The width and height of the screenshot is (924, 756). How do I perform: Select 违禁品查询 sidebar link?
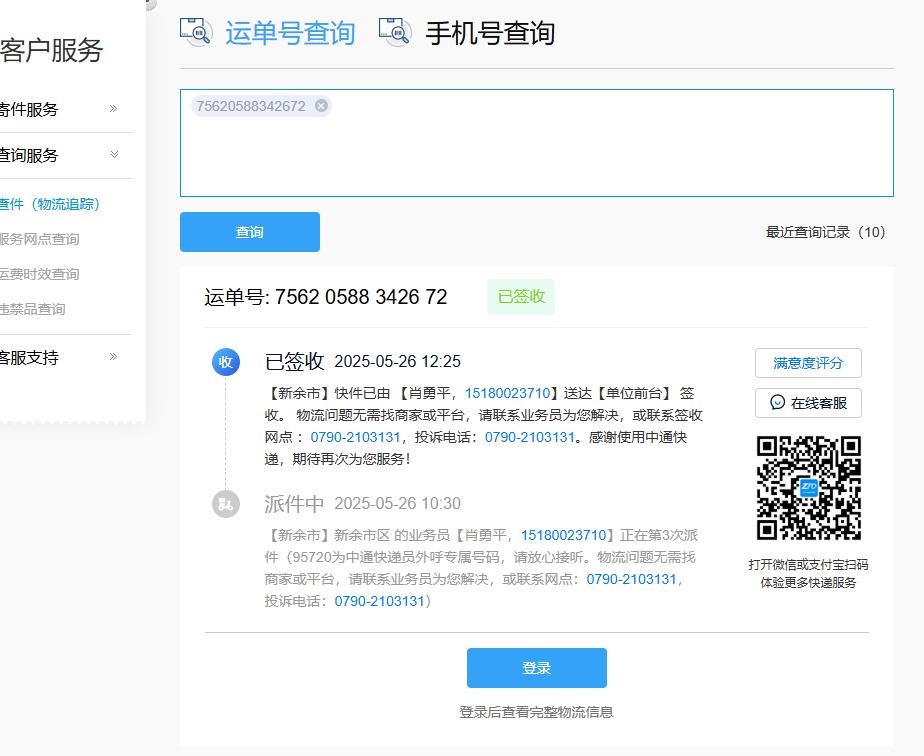pos(32,309)
